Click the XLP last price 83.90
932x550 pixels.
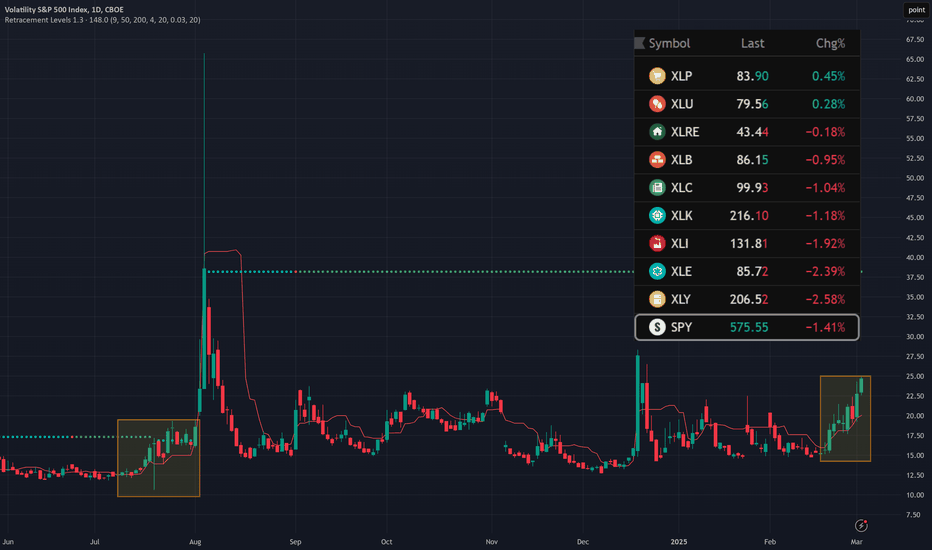click(x=752, y=76)
